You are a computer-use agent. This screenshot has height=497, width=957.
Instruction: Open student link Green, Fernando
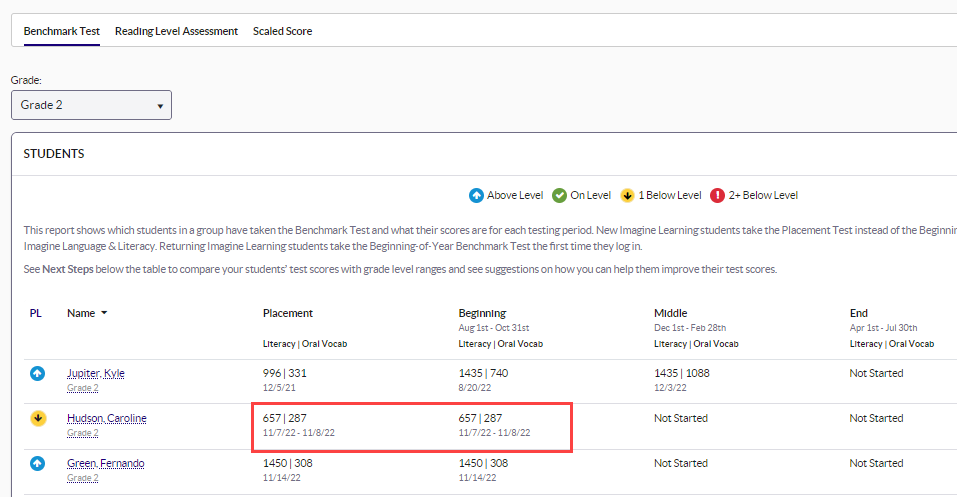(x=105, y=463)
